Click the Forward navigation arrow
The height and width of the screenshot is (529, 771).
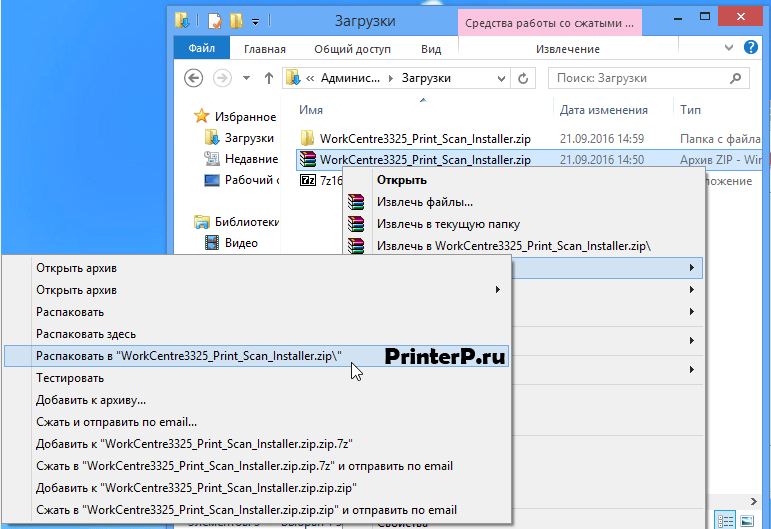222,78
